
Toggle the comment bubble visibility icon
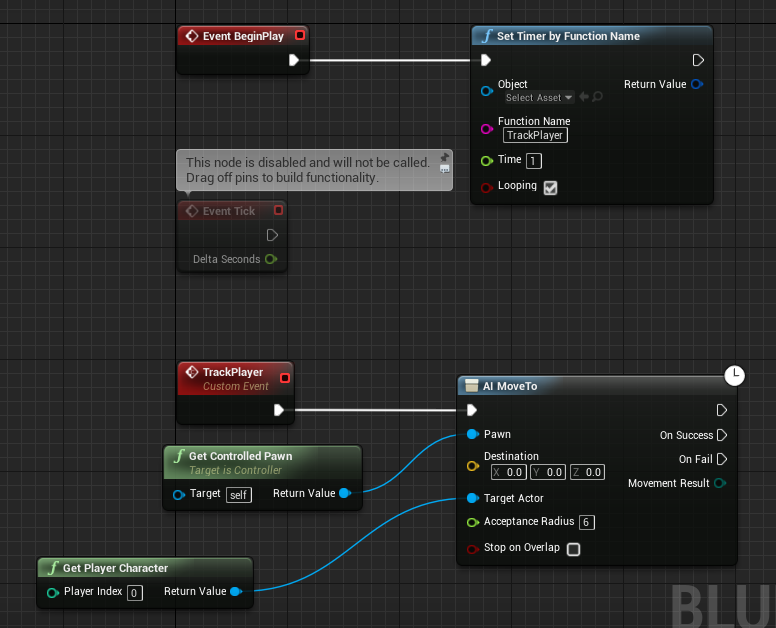pyautogui.click(x=444, y=169)
